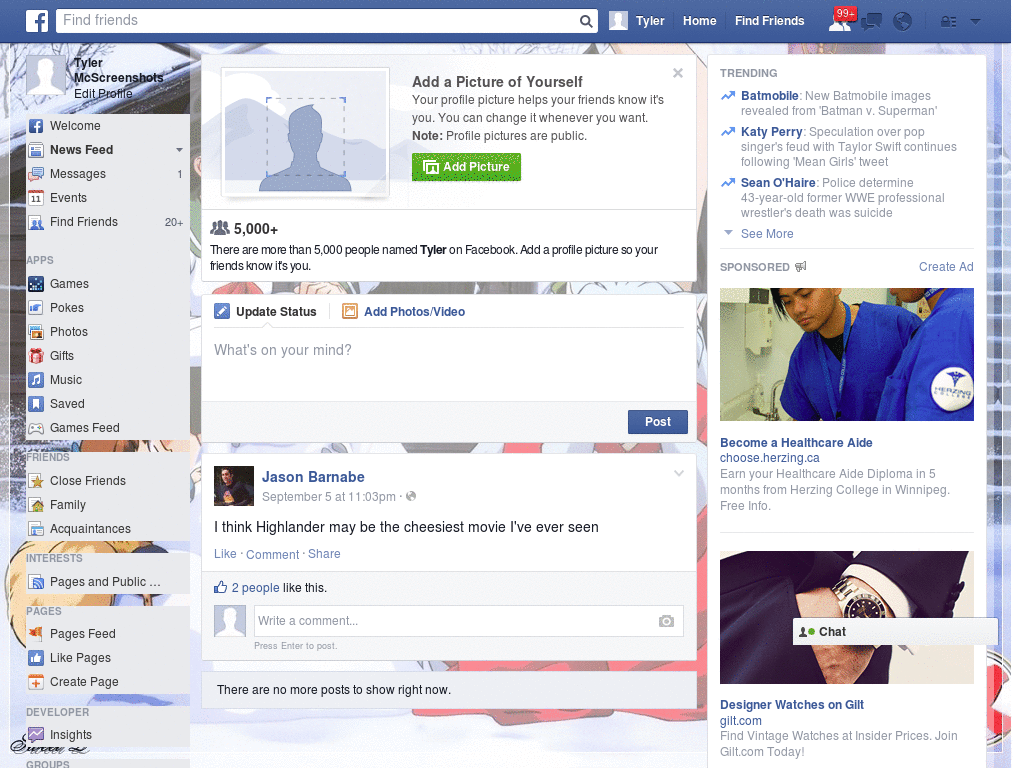Click the Facebook logo icon

37,21
